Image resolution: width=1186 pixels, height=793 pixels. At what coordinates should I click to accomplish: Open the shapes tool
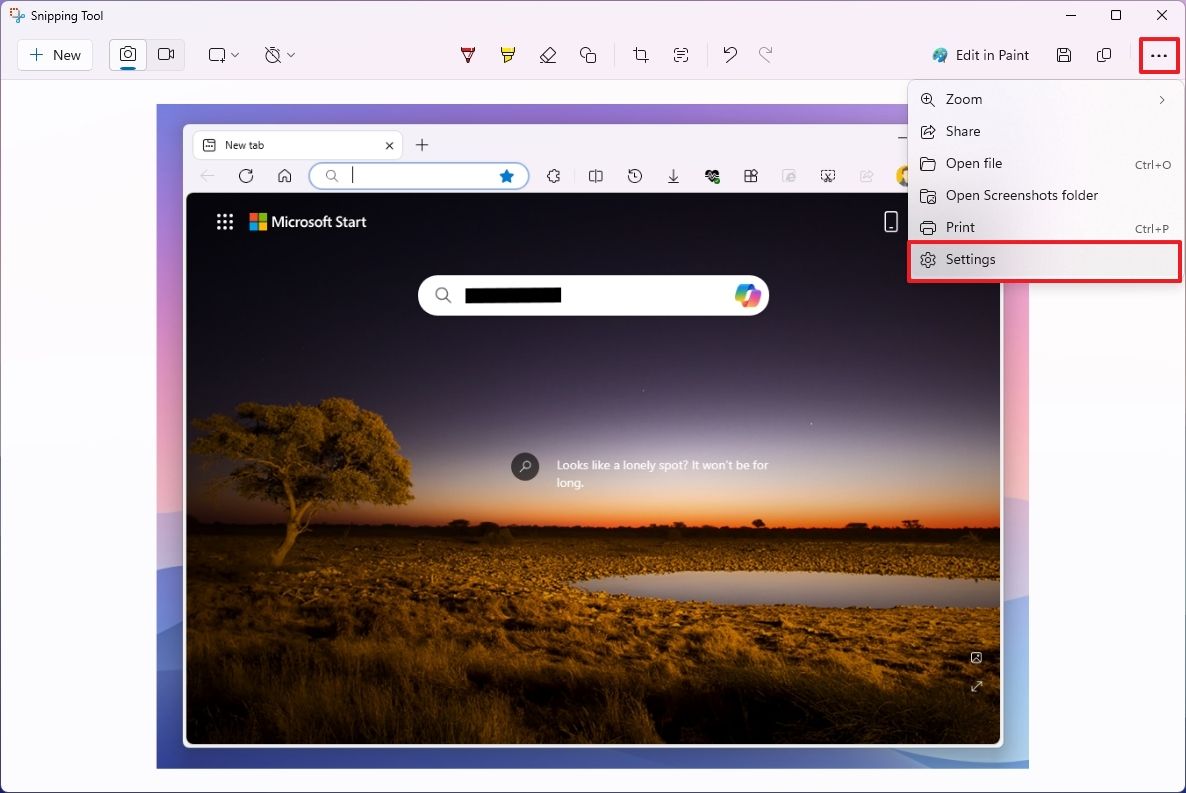tap(588, 55)
